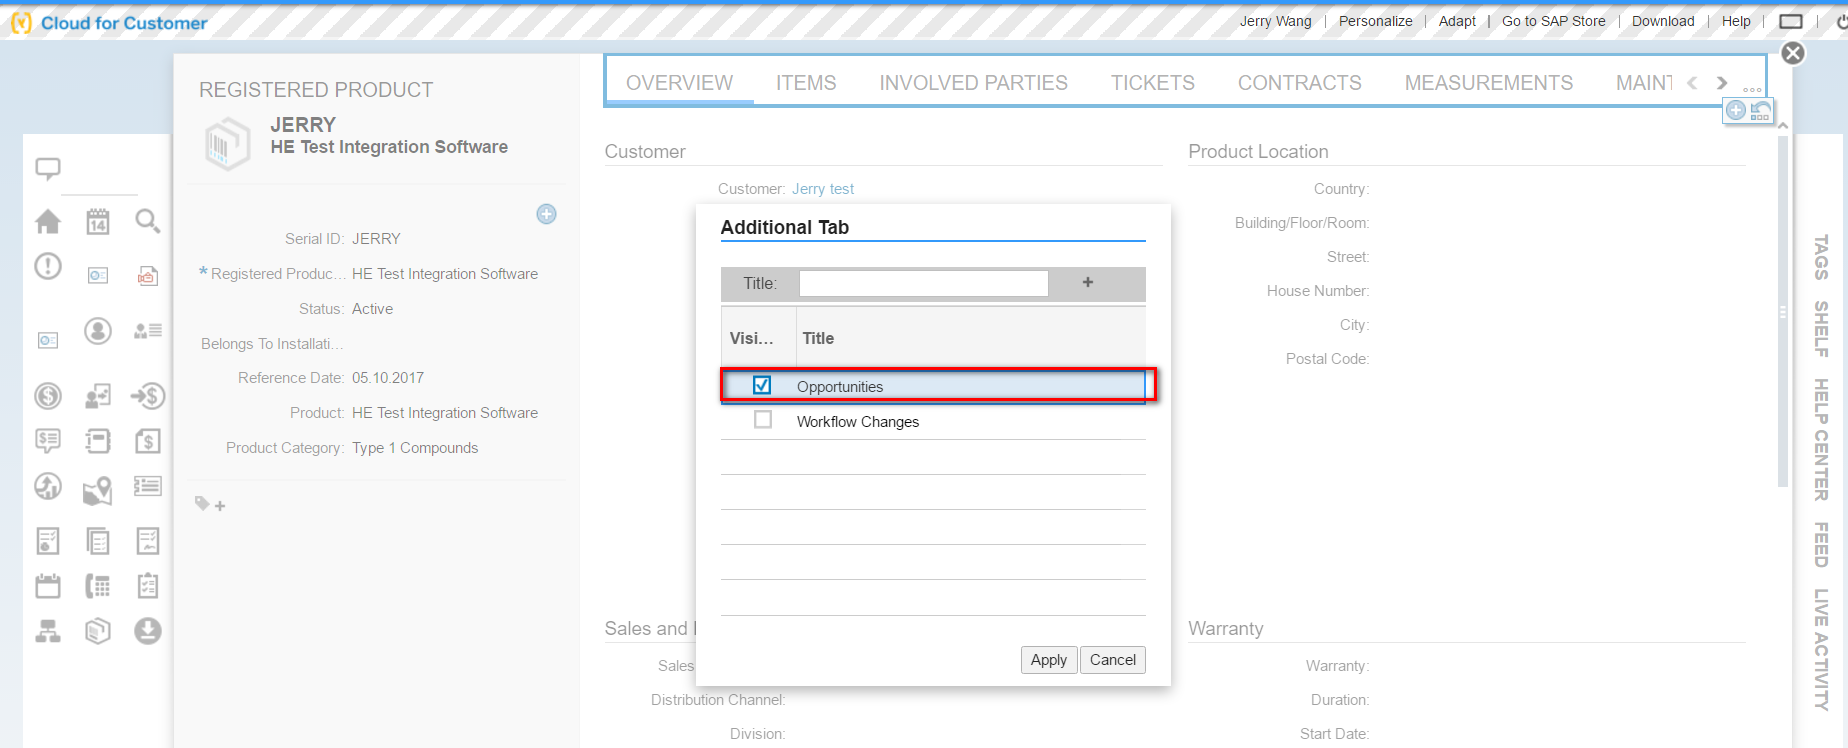
Task: Click the Cloud for Customer logo
Action: click(x=110, y=22)
